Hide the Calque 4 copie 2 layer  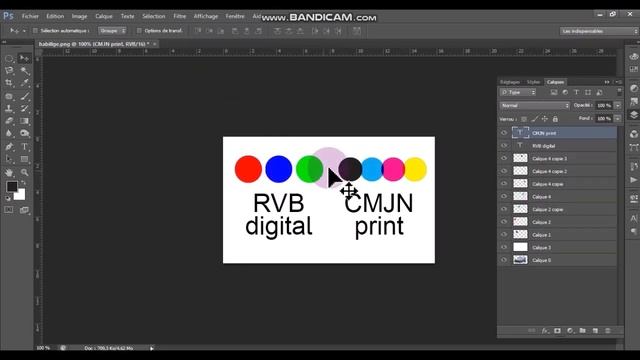click(x=504, y=171)
